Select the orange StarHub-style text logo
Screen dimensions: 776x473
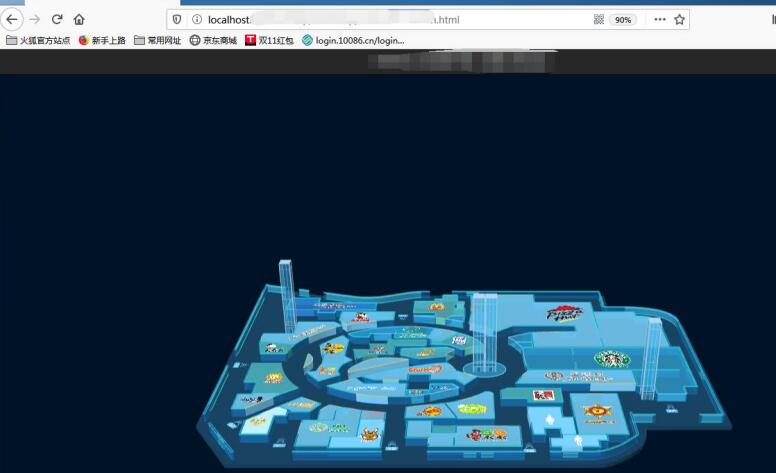click(425, 369)
